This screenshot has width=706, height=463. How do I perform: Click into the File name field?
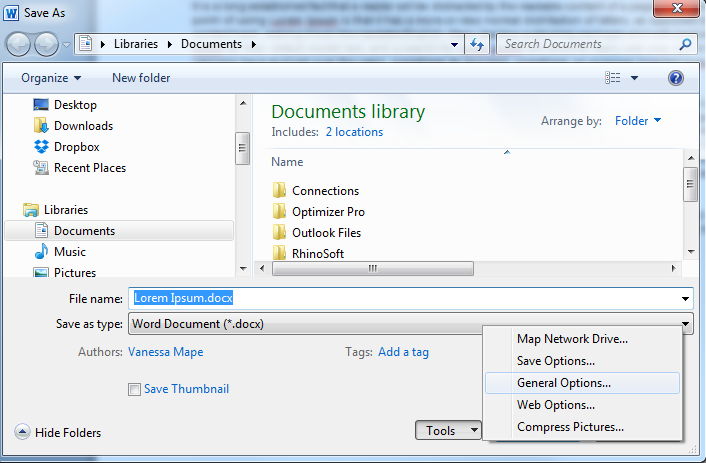[410, 299]
